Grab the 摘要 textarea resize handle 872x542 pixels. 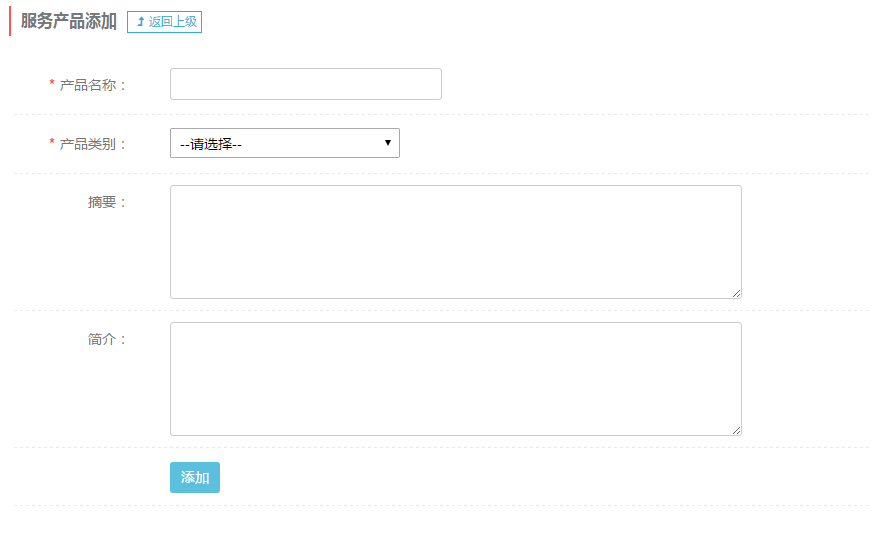point(736,293)
